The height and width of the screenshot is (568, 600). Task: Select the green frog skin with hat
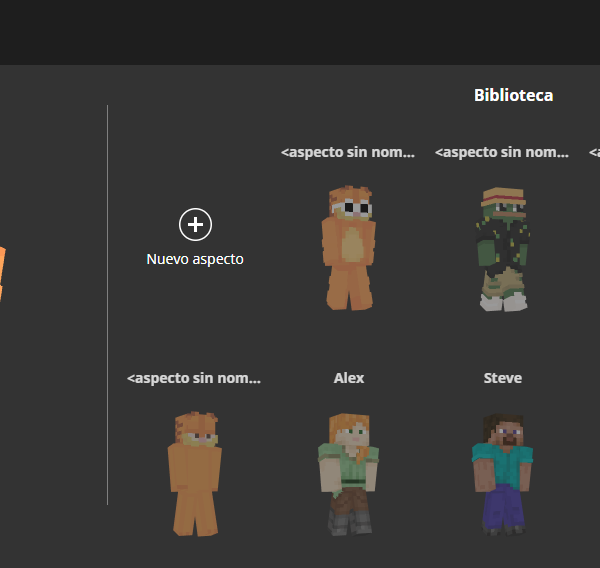tap(503, 249)
